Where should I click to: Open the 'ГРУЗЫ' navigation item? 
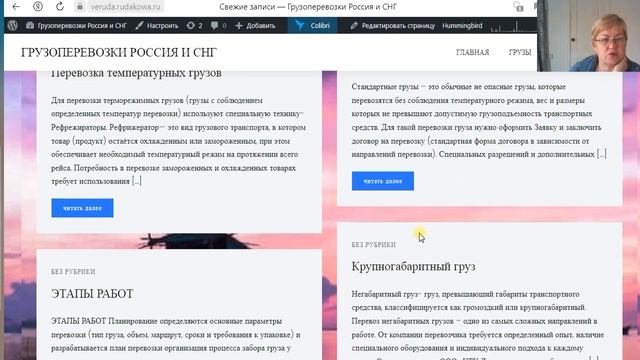point(520,52)
